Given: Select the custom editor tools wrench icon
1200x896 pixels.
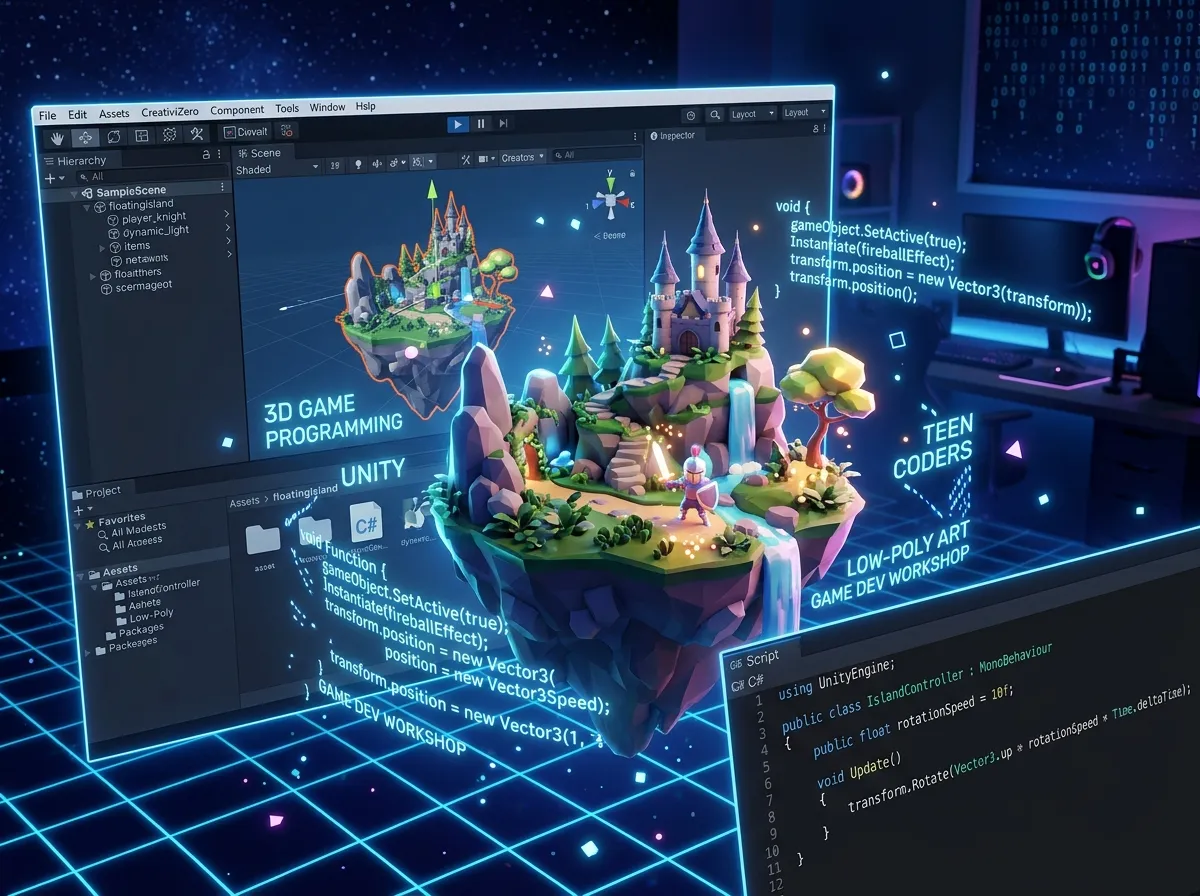Looking at the screenshot, I should tap(197, 133).
